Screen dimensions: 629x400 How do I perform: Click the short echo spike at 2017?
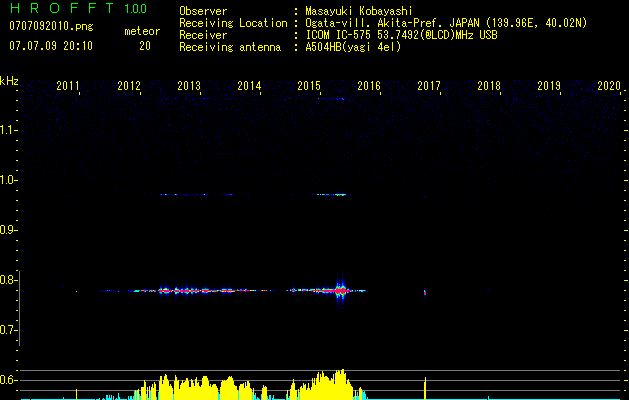(425, 292)
